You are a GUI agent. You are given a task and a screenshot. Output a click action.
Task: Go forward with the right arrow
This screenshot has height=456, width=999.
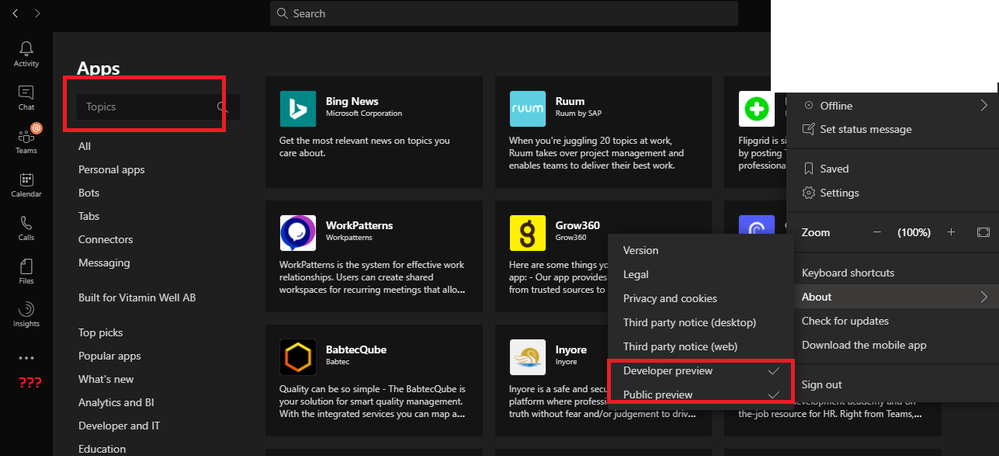(x=38, y=13)
